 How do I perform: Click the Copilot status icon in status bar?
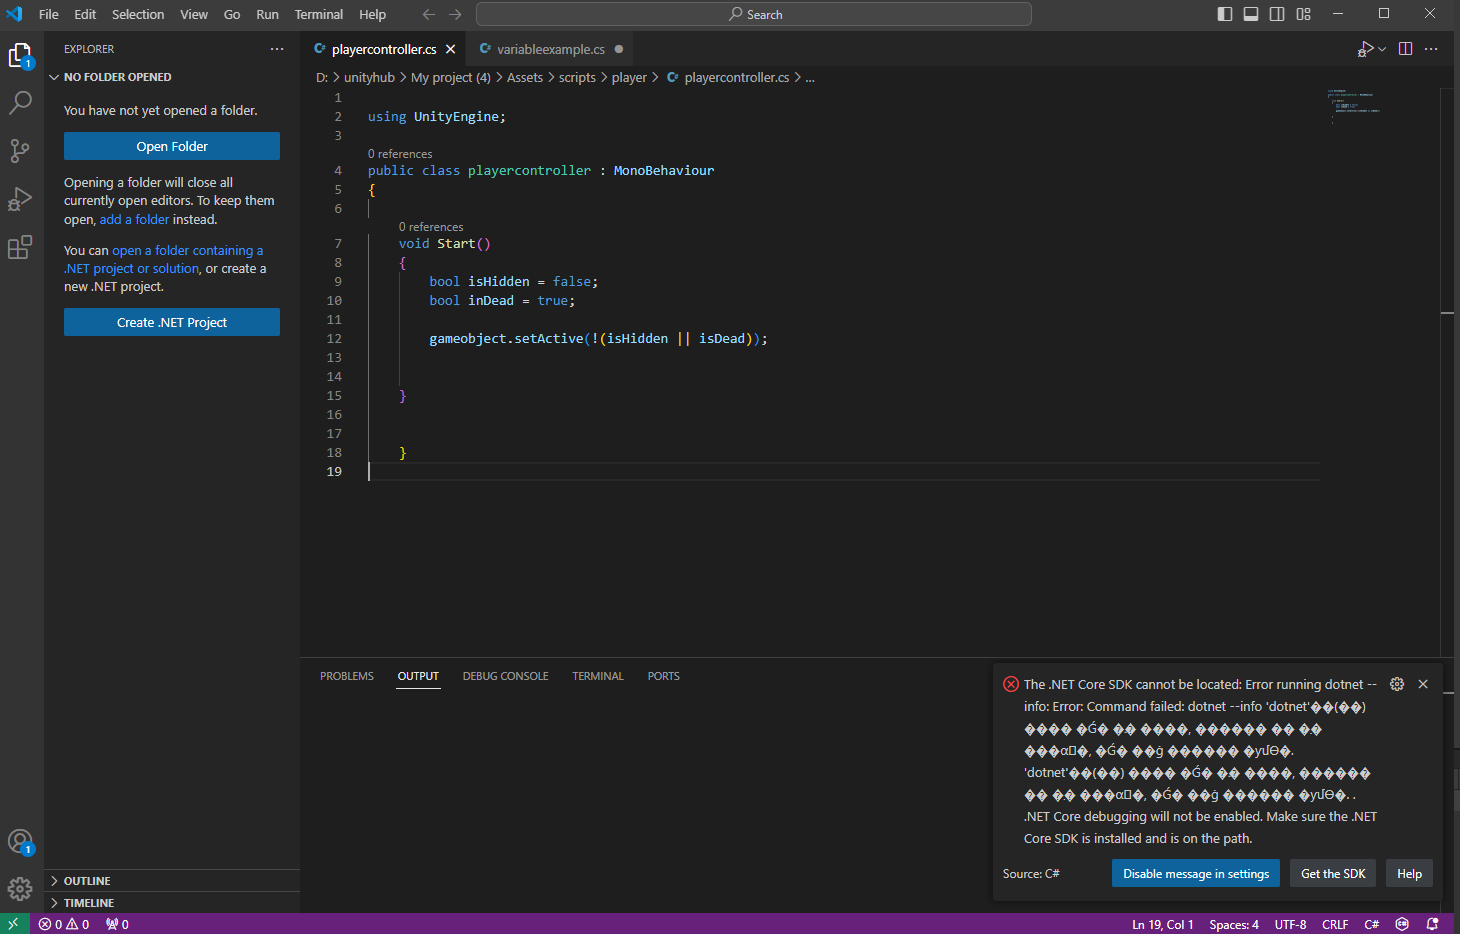[1402, 924]
